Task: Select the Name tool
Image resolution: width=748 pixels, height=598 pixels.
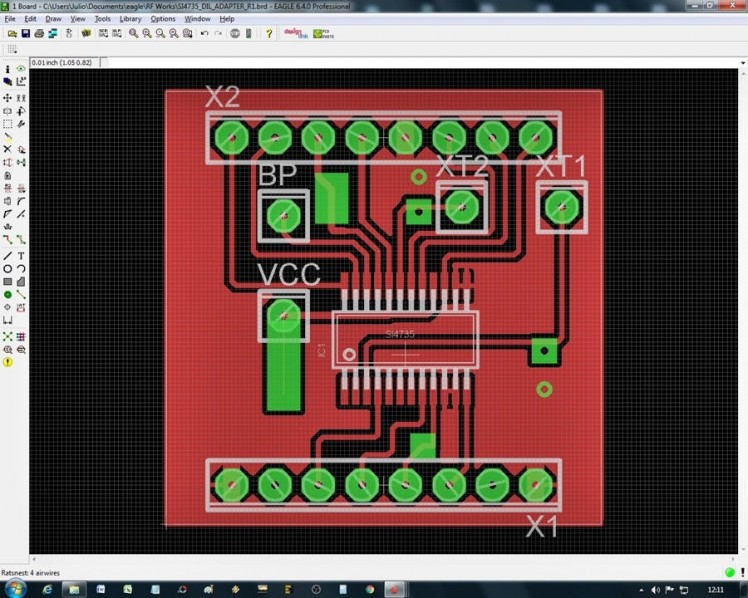Action: (8, 188)
